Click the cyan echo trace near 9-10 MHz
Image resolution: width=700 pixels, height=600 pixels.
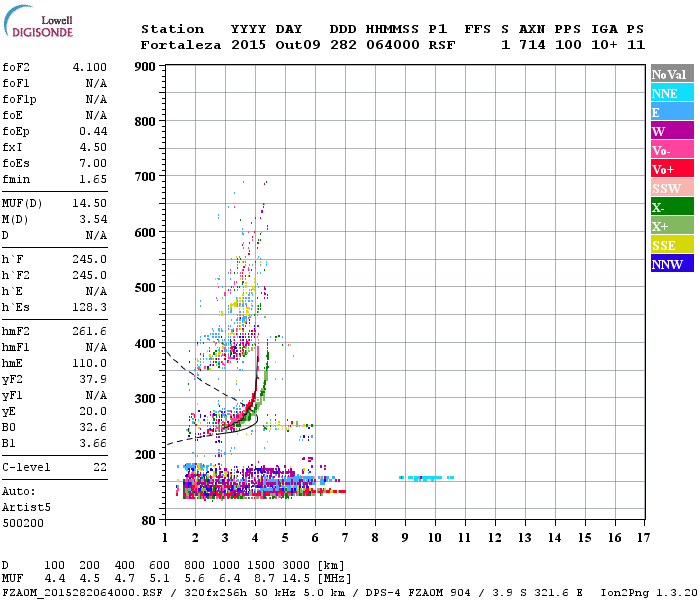(426, 478)
